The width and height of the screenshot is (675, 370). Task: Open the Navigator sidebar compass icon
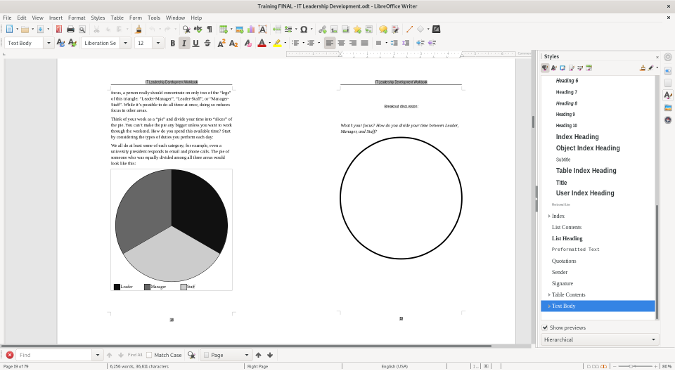(668, 120)
